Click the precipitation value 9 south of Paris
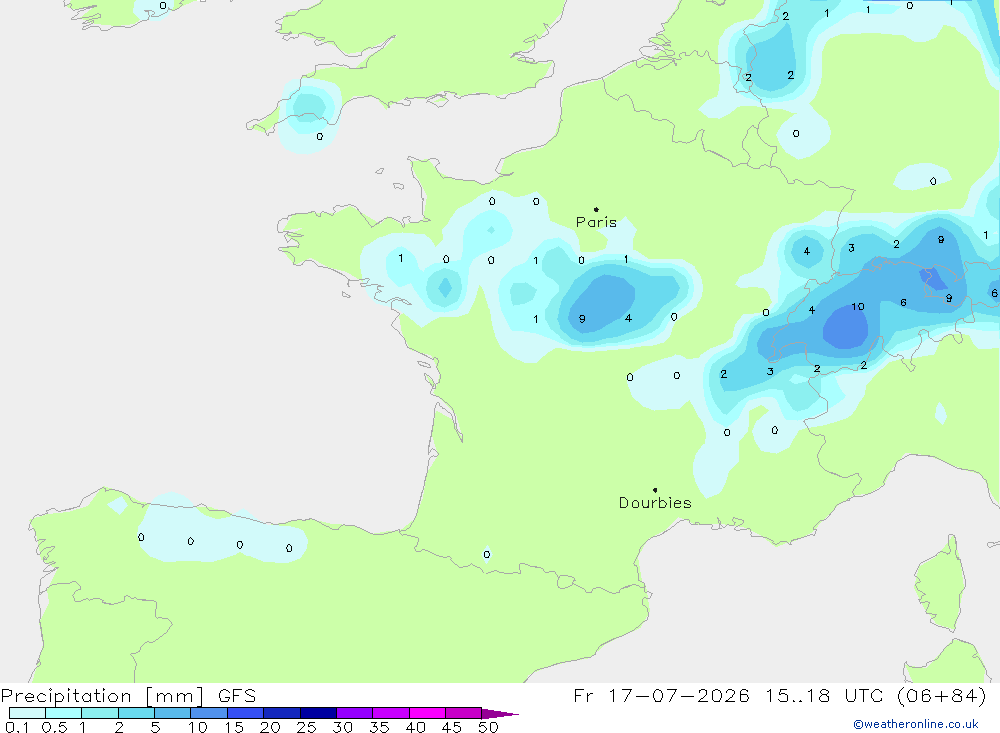This screenshot has width=1000, height=733. (582, 319)
